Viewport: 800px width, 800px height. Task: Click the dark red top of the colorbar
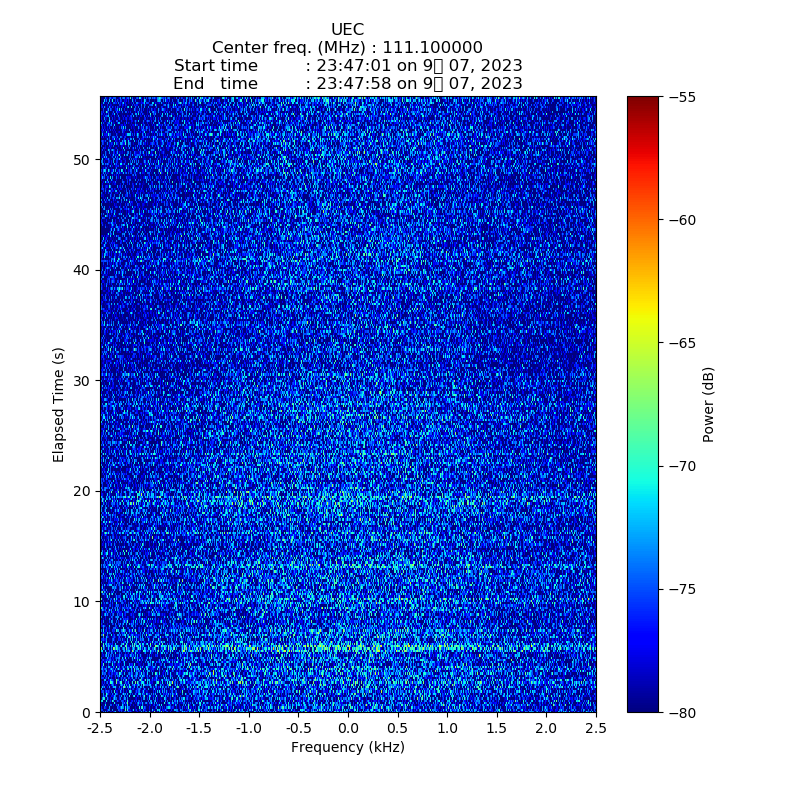point(643,102)
